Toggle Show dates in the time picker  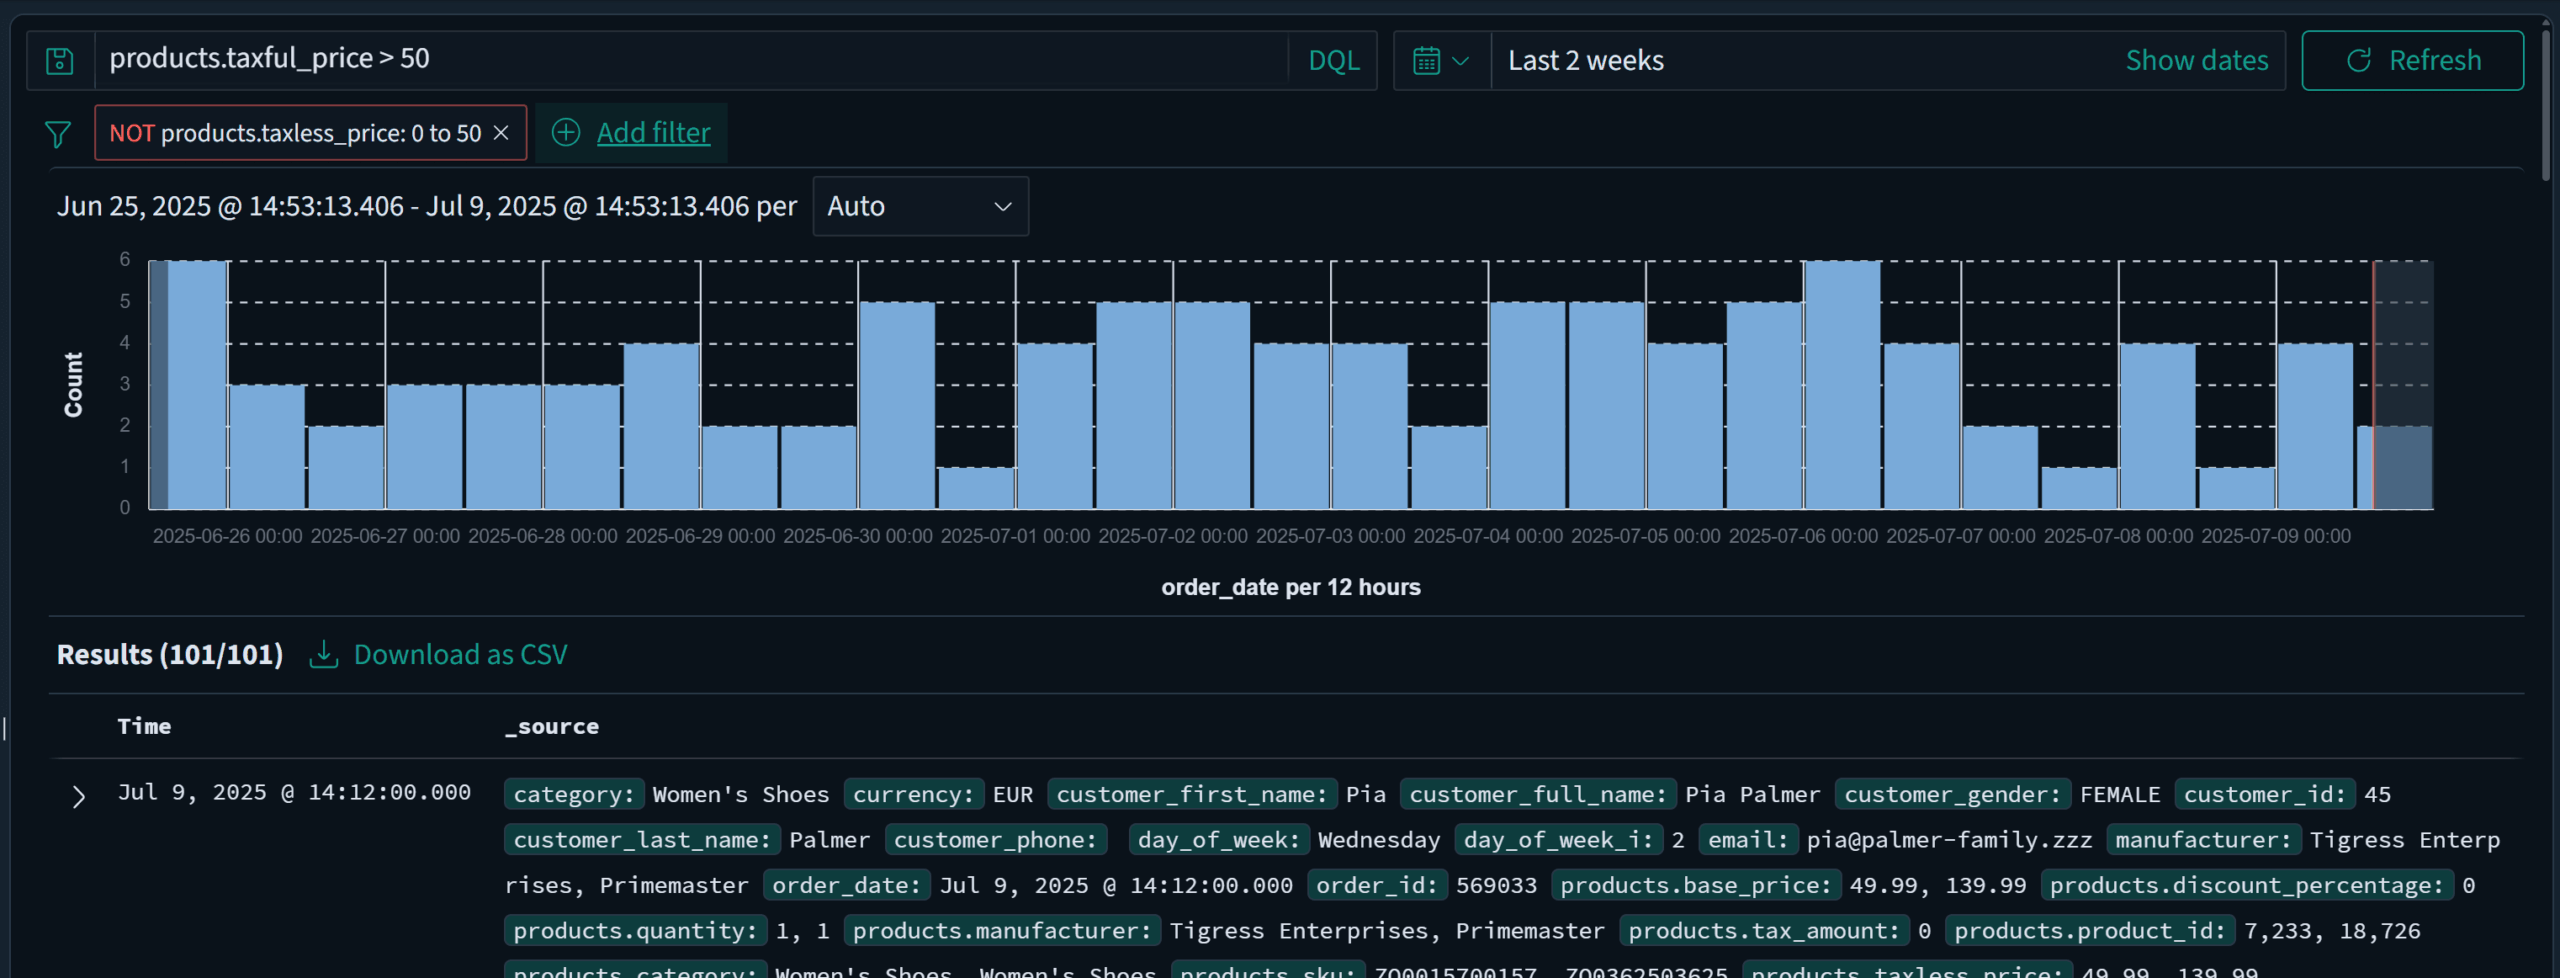point(2198,60)
